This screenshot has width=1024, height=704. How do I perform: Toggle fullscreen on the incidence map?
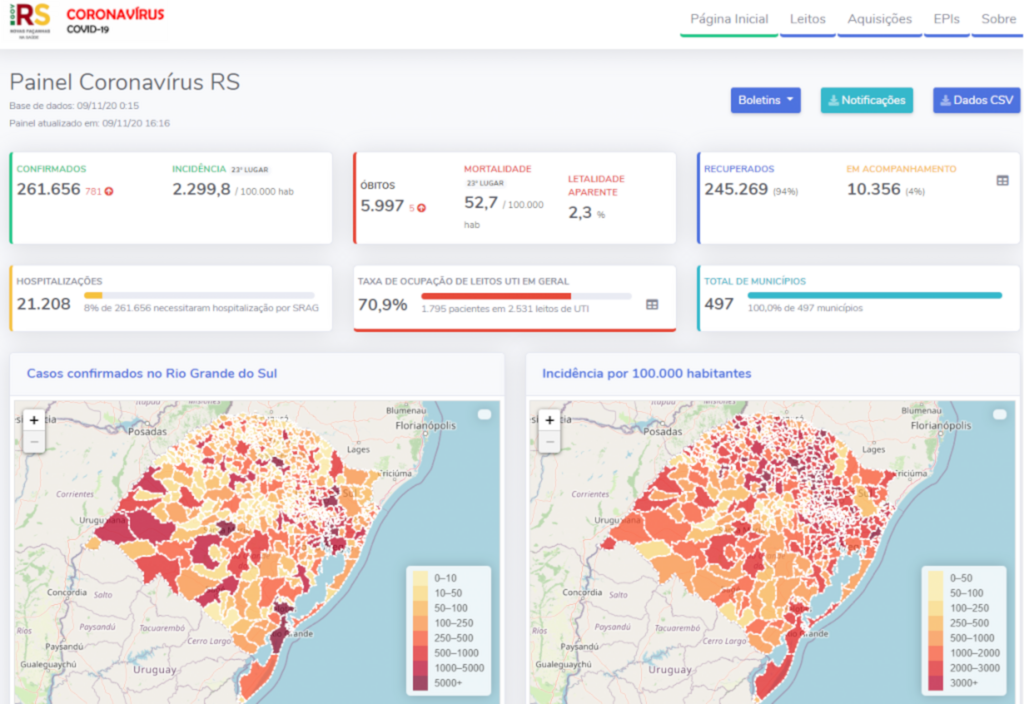coord(999,414)
